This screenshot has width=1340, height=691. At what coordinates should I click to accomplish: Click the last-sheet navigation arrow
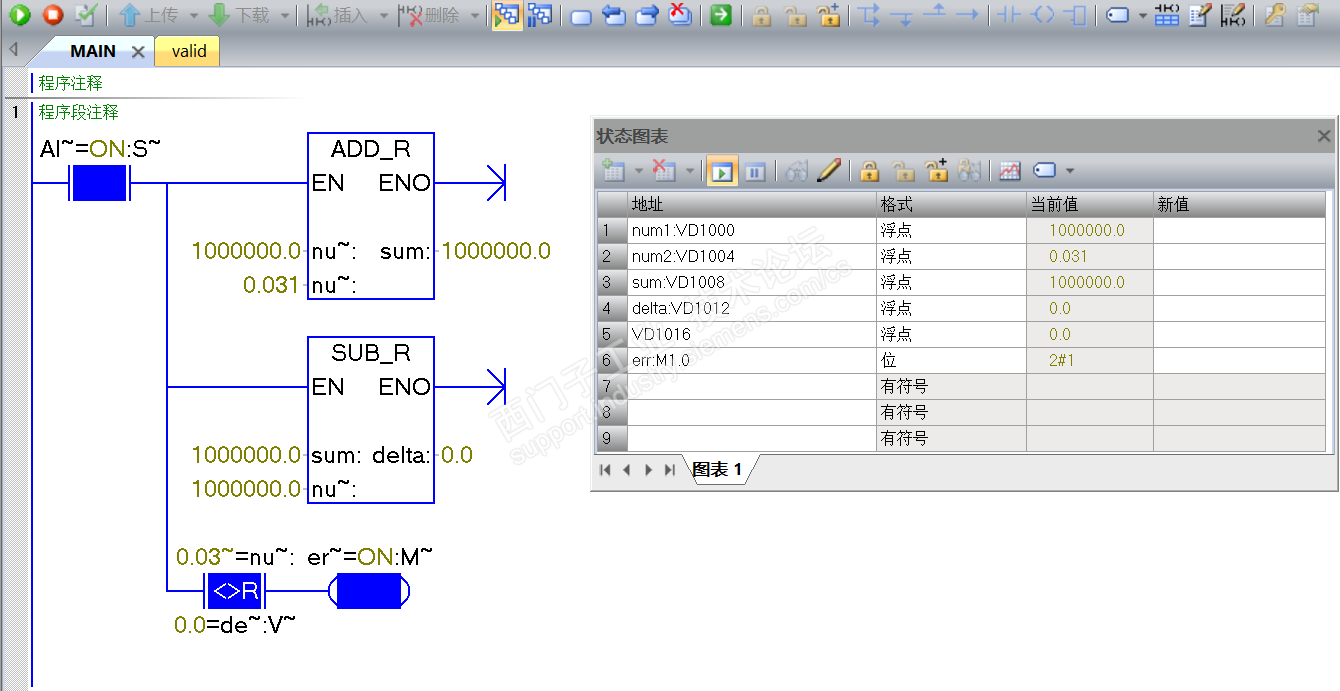pyautogui.click(x=670, y=469)
